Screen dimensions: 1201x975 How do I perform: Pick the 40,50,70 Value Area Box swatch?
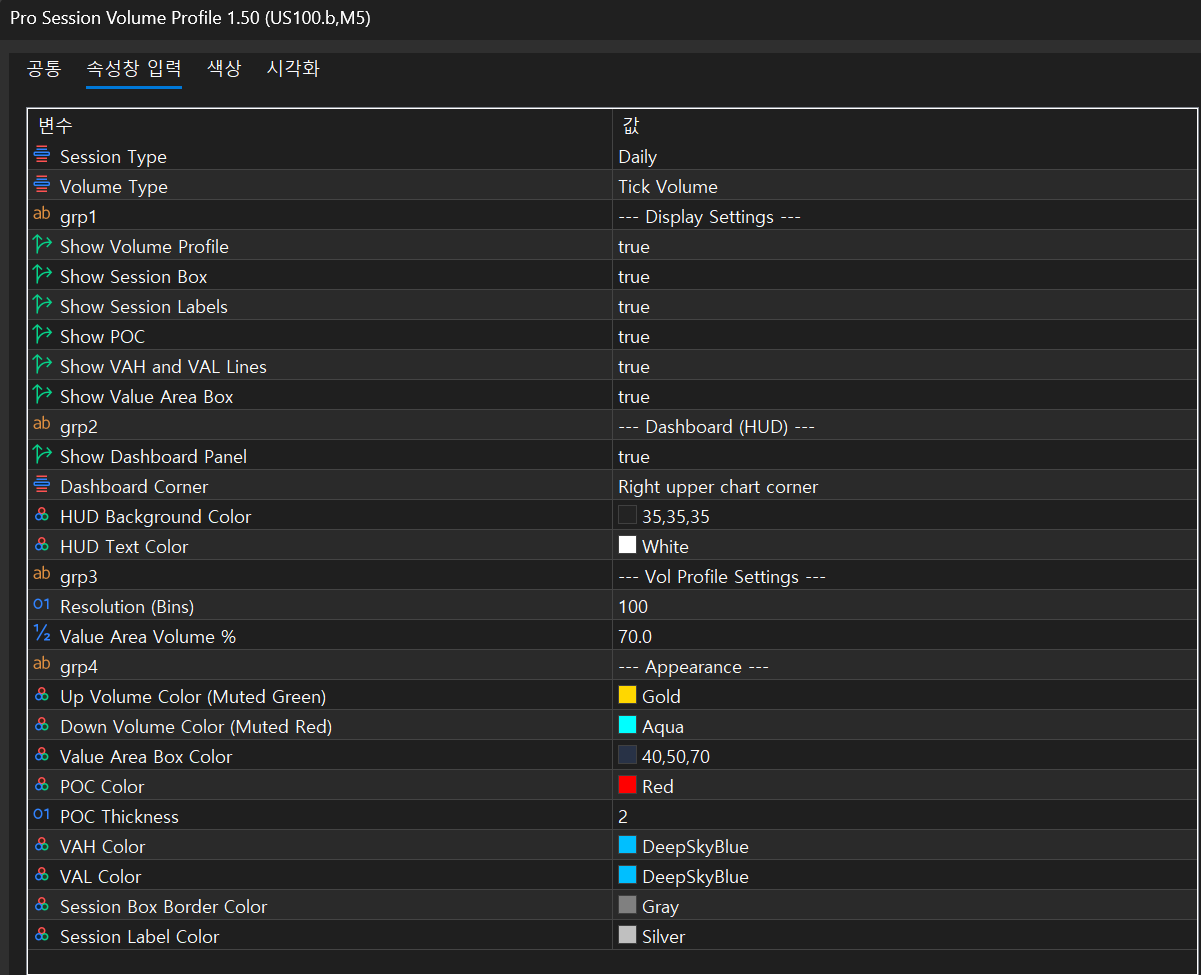click(627, 755)
